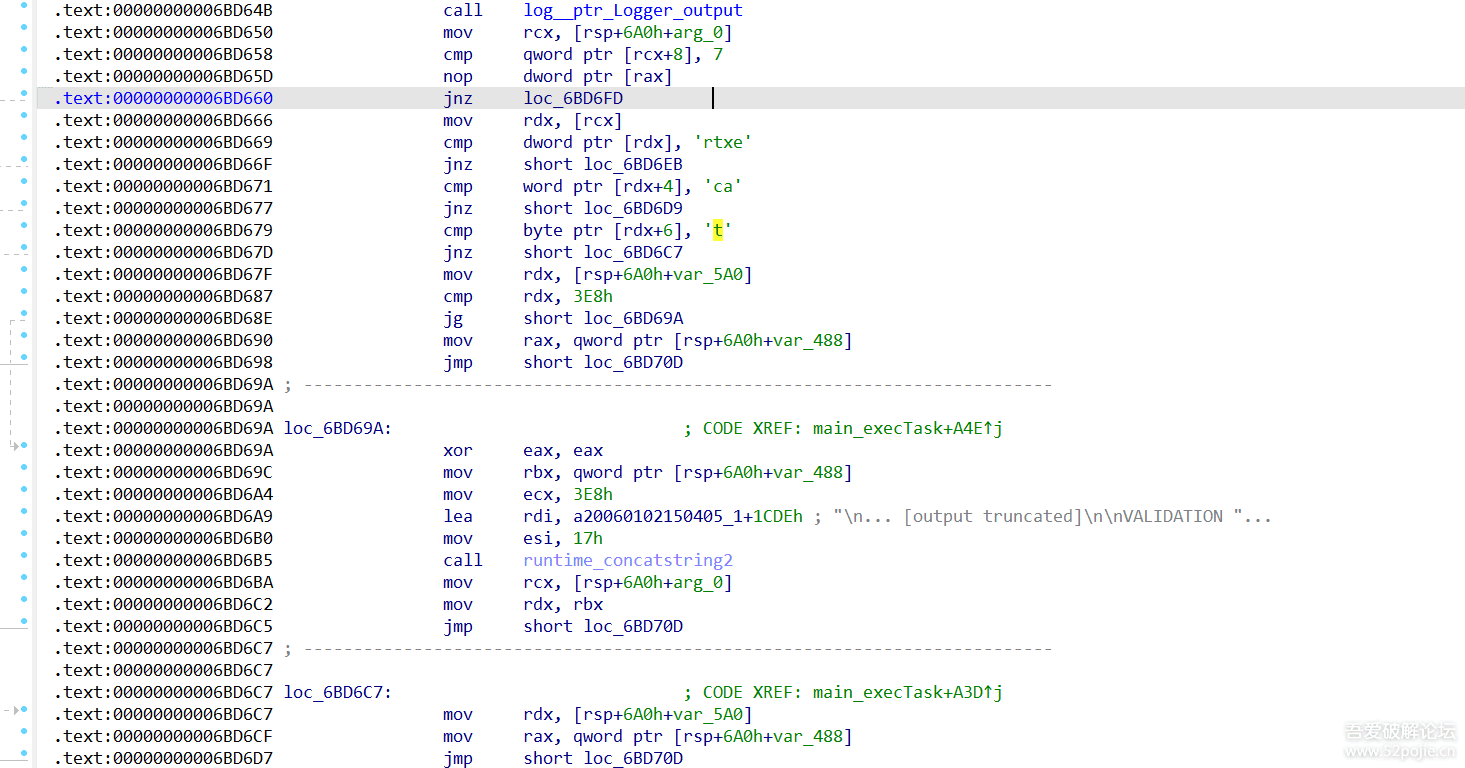Select the loc_6BD69A label definition
This screenshot has width=1465, height=768.
337,428
